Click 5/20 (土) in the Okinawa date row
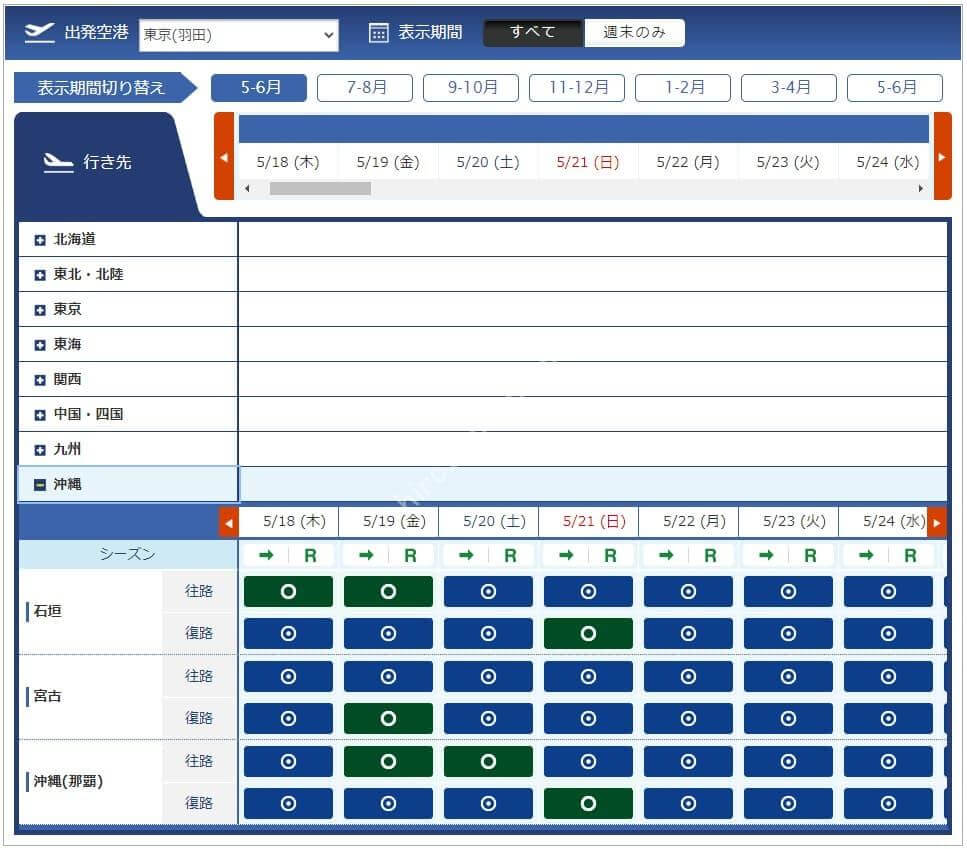The image size is (967, 849). point(494,522)
